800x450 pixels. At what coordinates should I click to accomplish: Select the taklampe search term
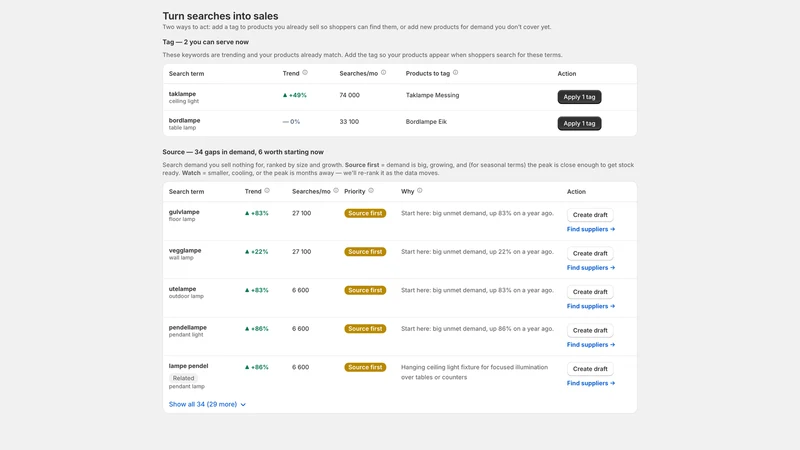pos(182,94)
